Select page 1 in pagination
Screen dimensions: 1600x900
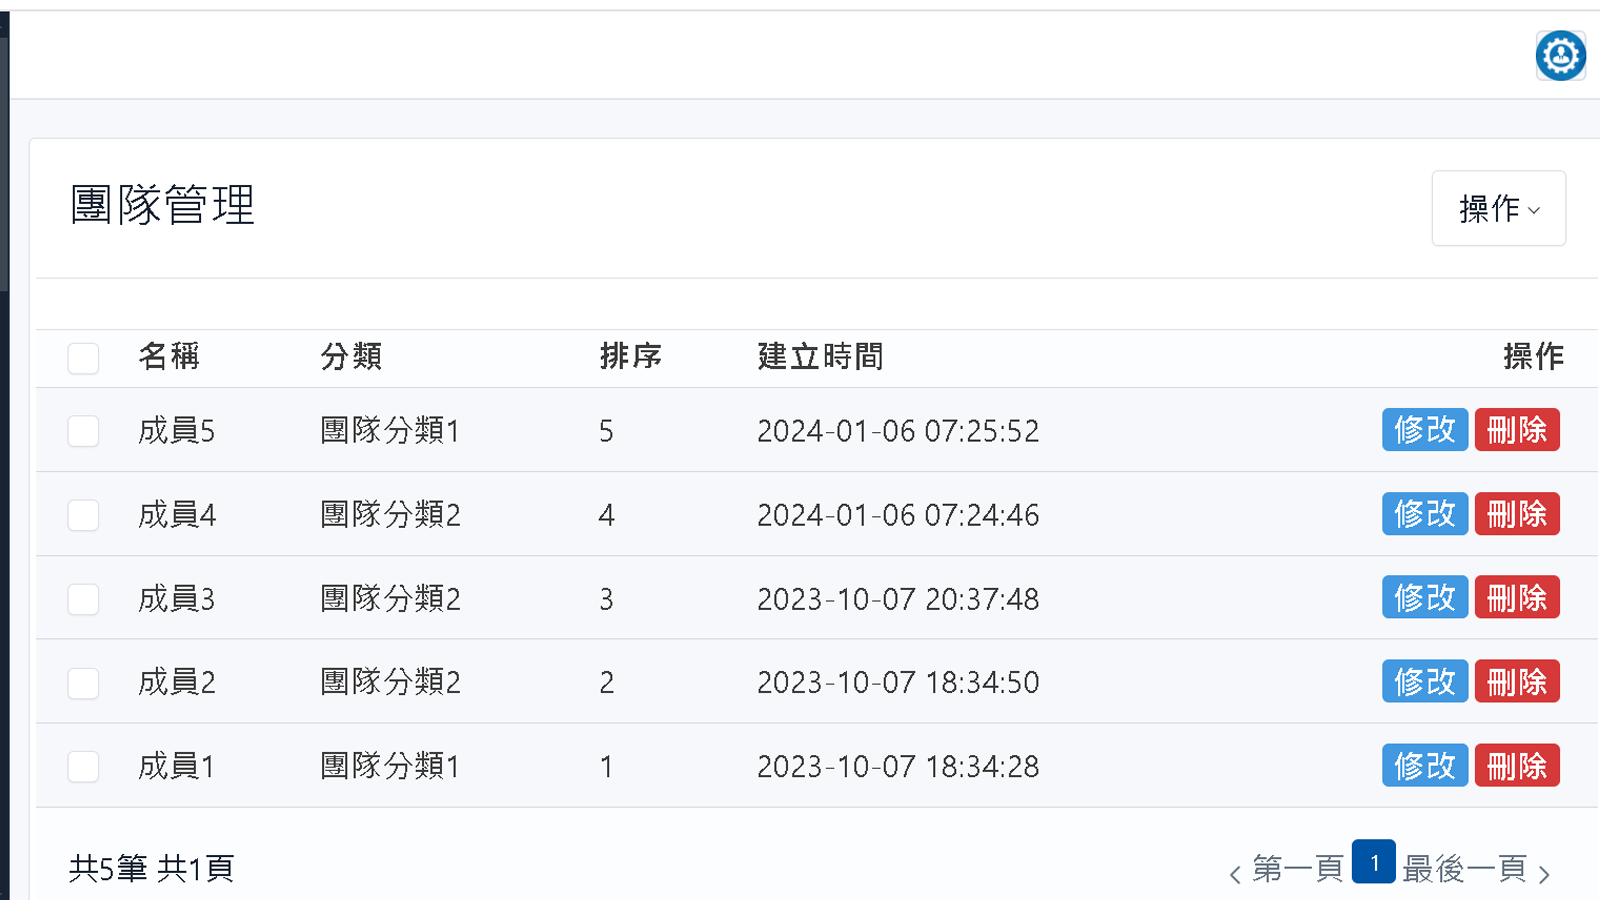coord(1374,862)
